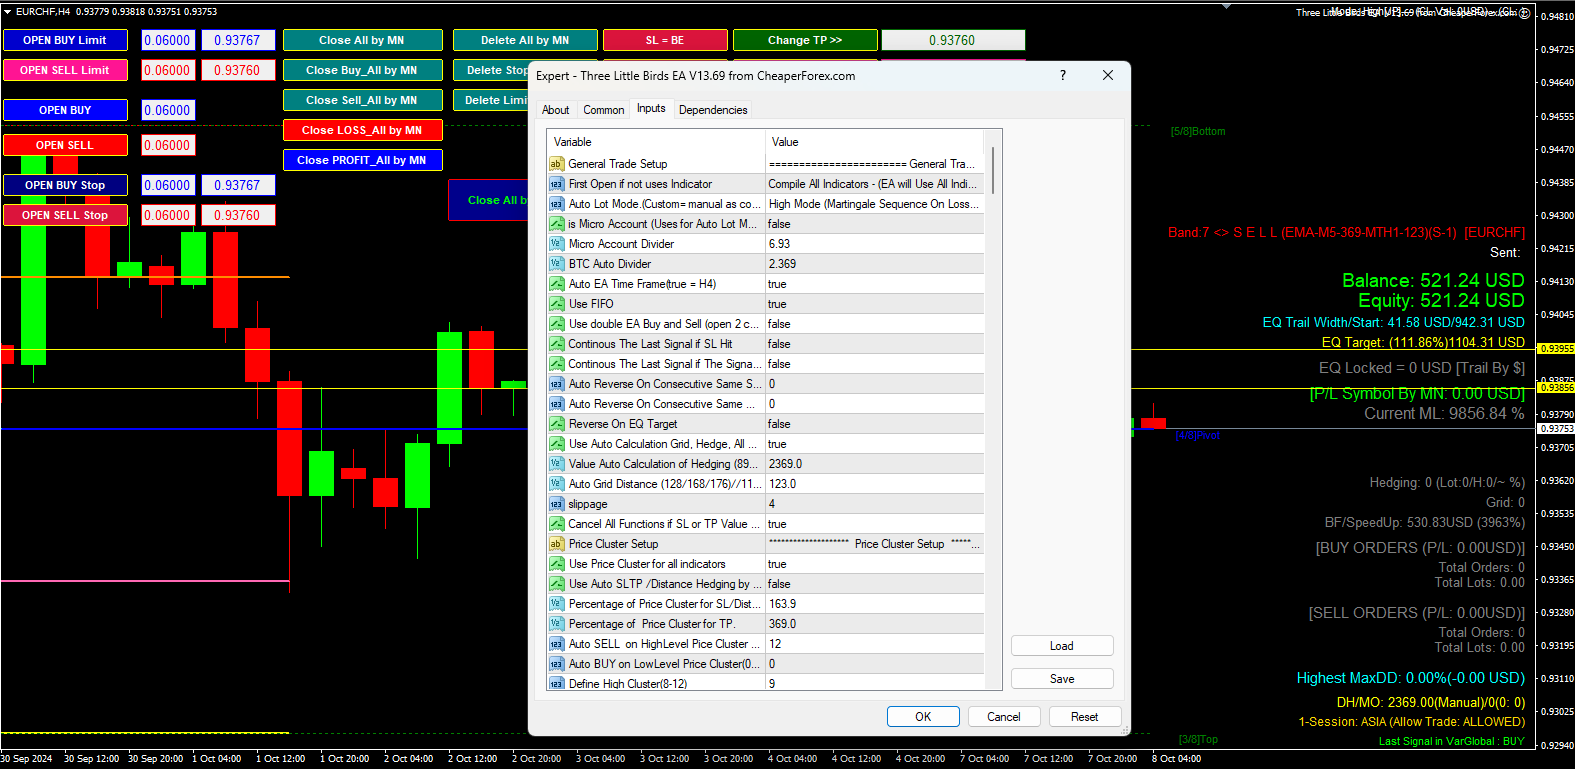
Task: Click icon next to Reverse On EQ Target
Action: (x=557, y=424)
